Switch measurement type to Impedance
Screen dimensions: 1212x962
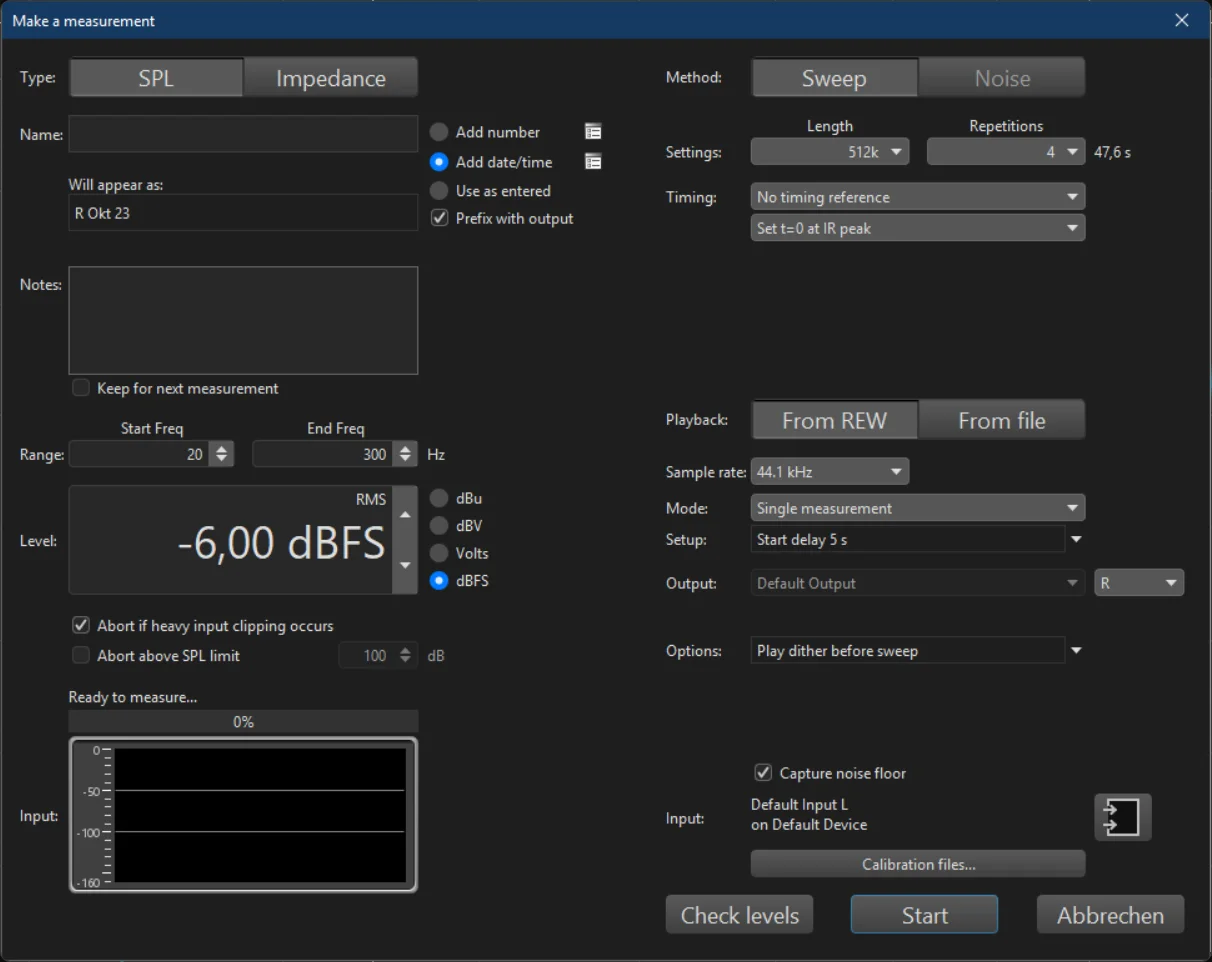pyautogui.click(x=331, y=78)
